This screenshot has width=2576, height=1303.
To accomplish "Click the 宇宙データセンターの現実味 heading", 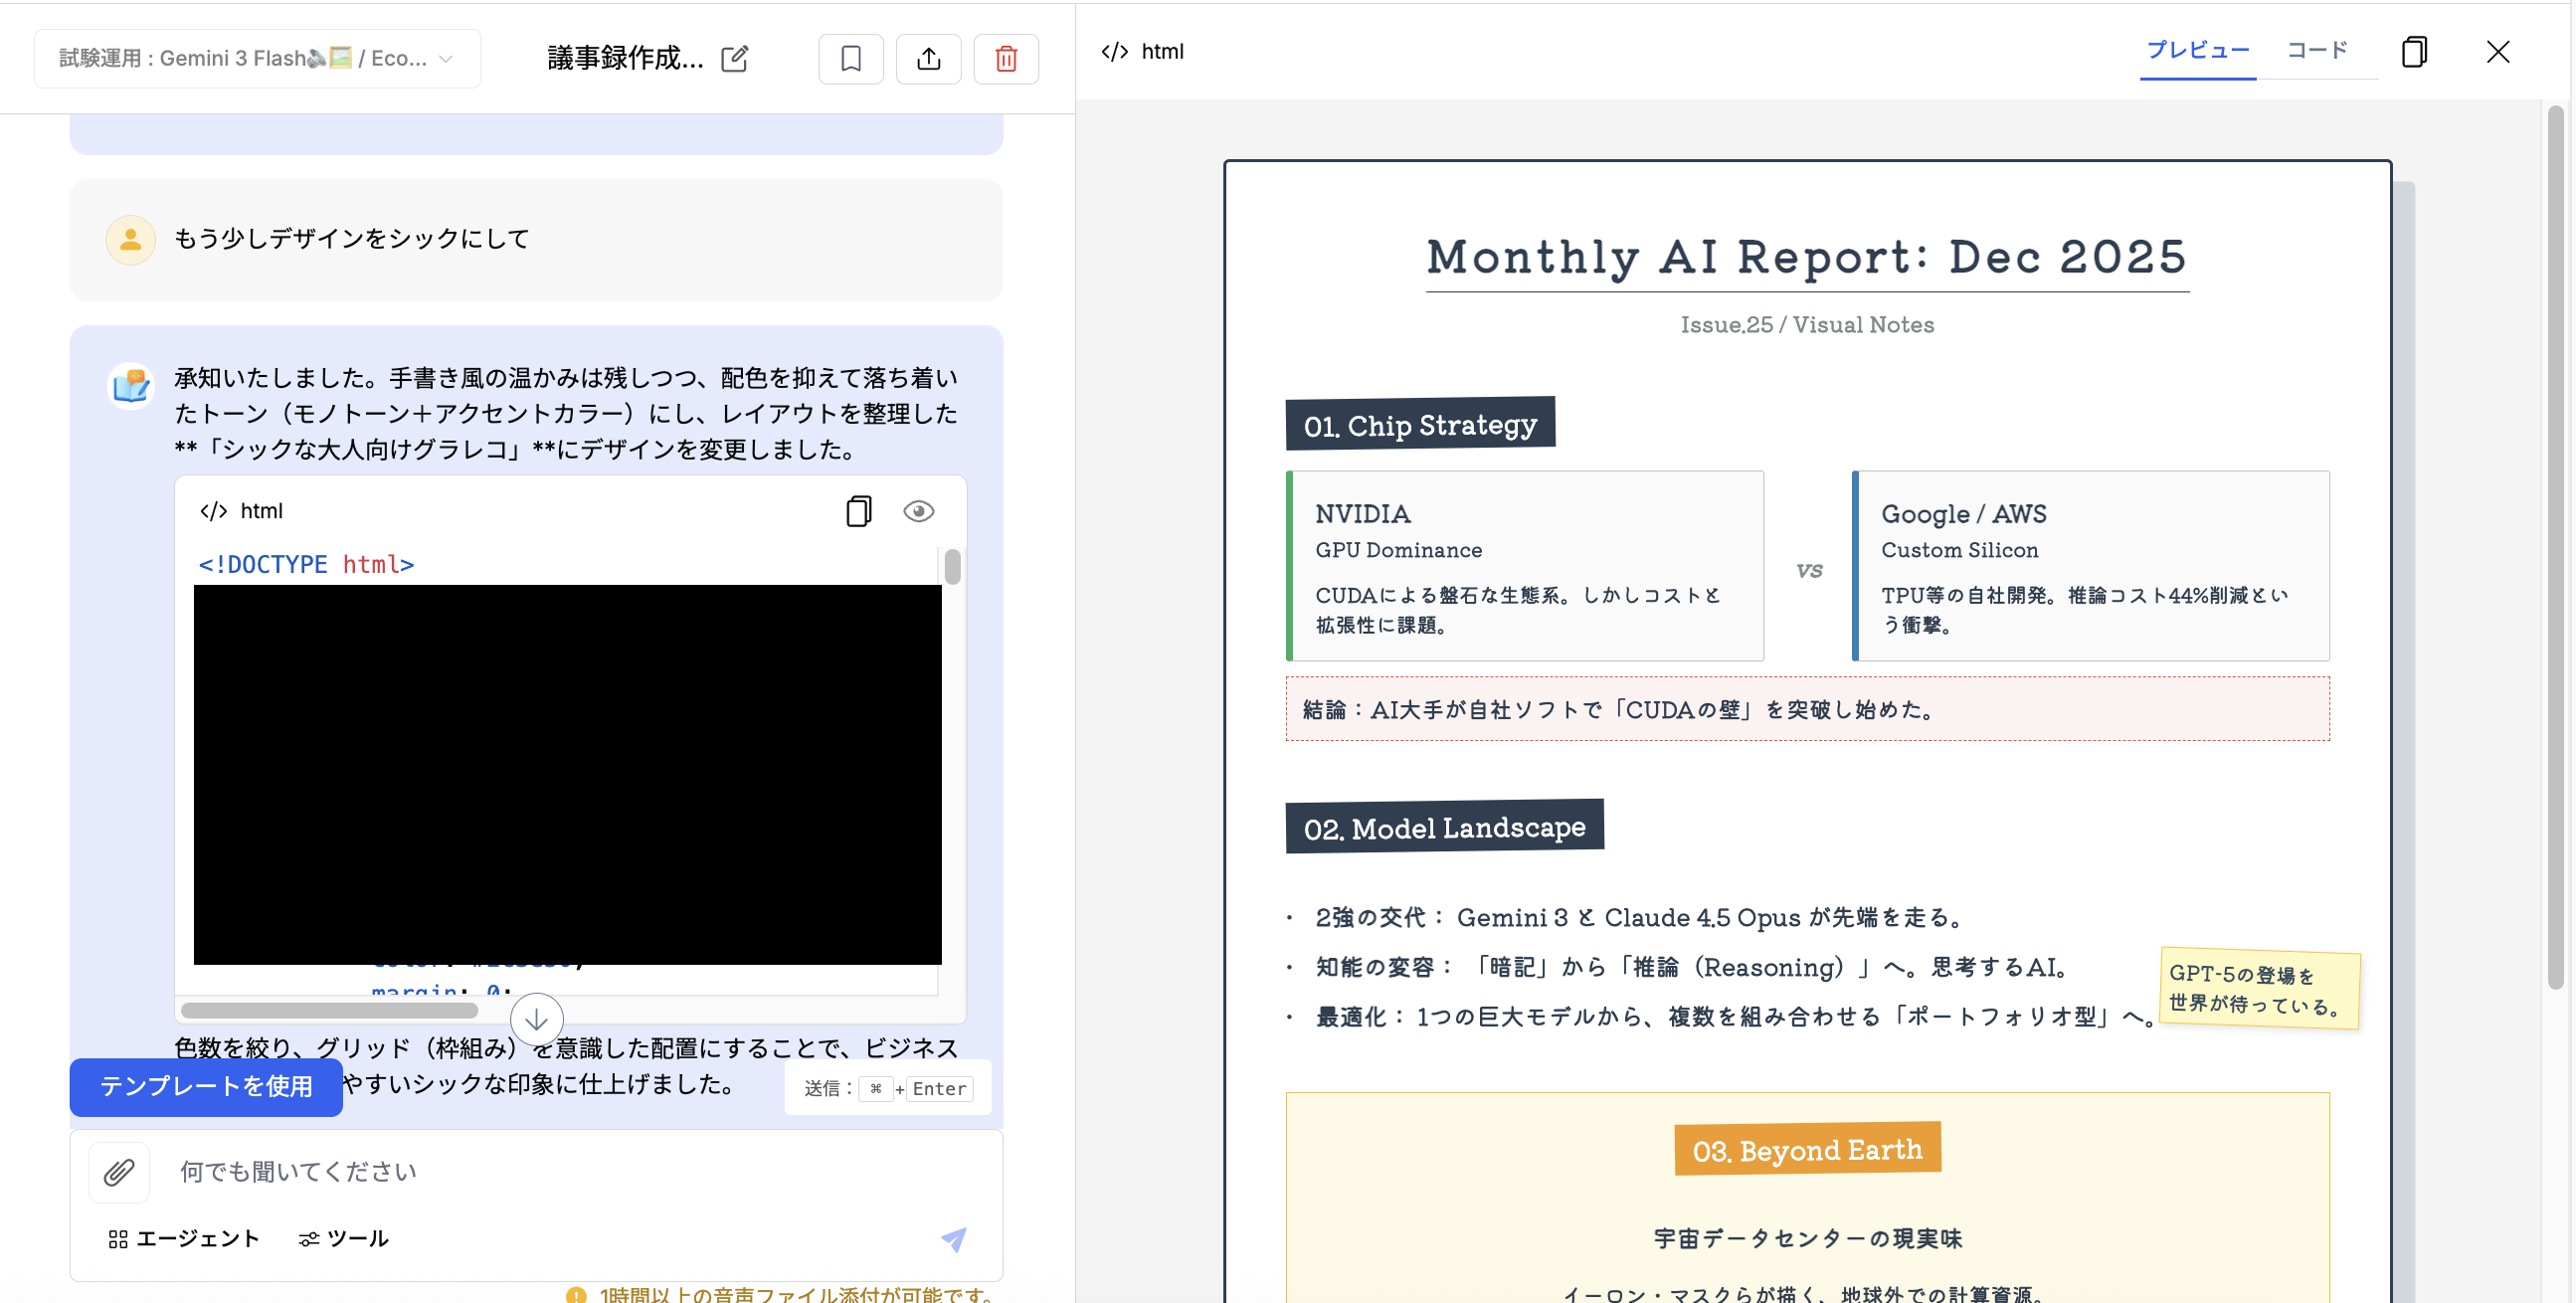I will [x=1808, y=1239].
